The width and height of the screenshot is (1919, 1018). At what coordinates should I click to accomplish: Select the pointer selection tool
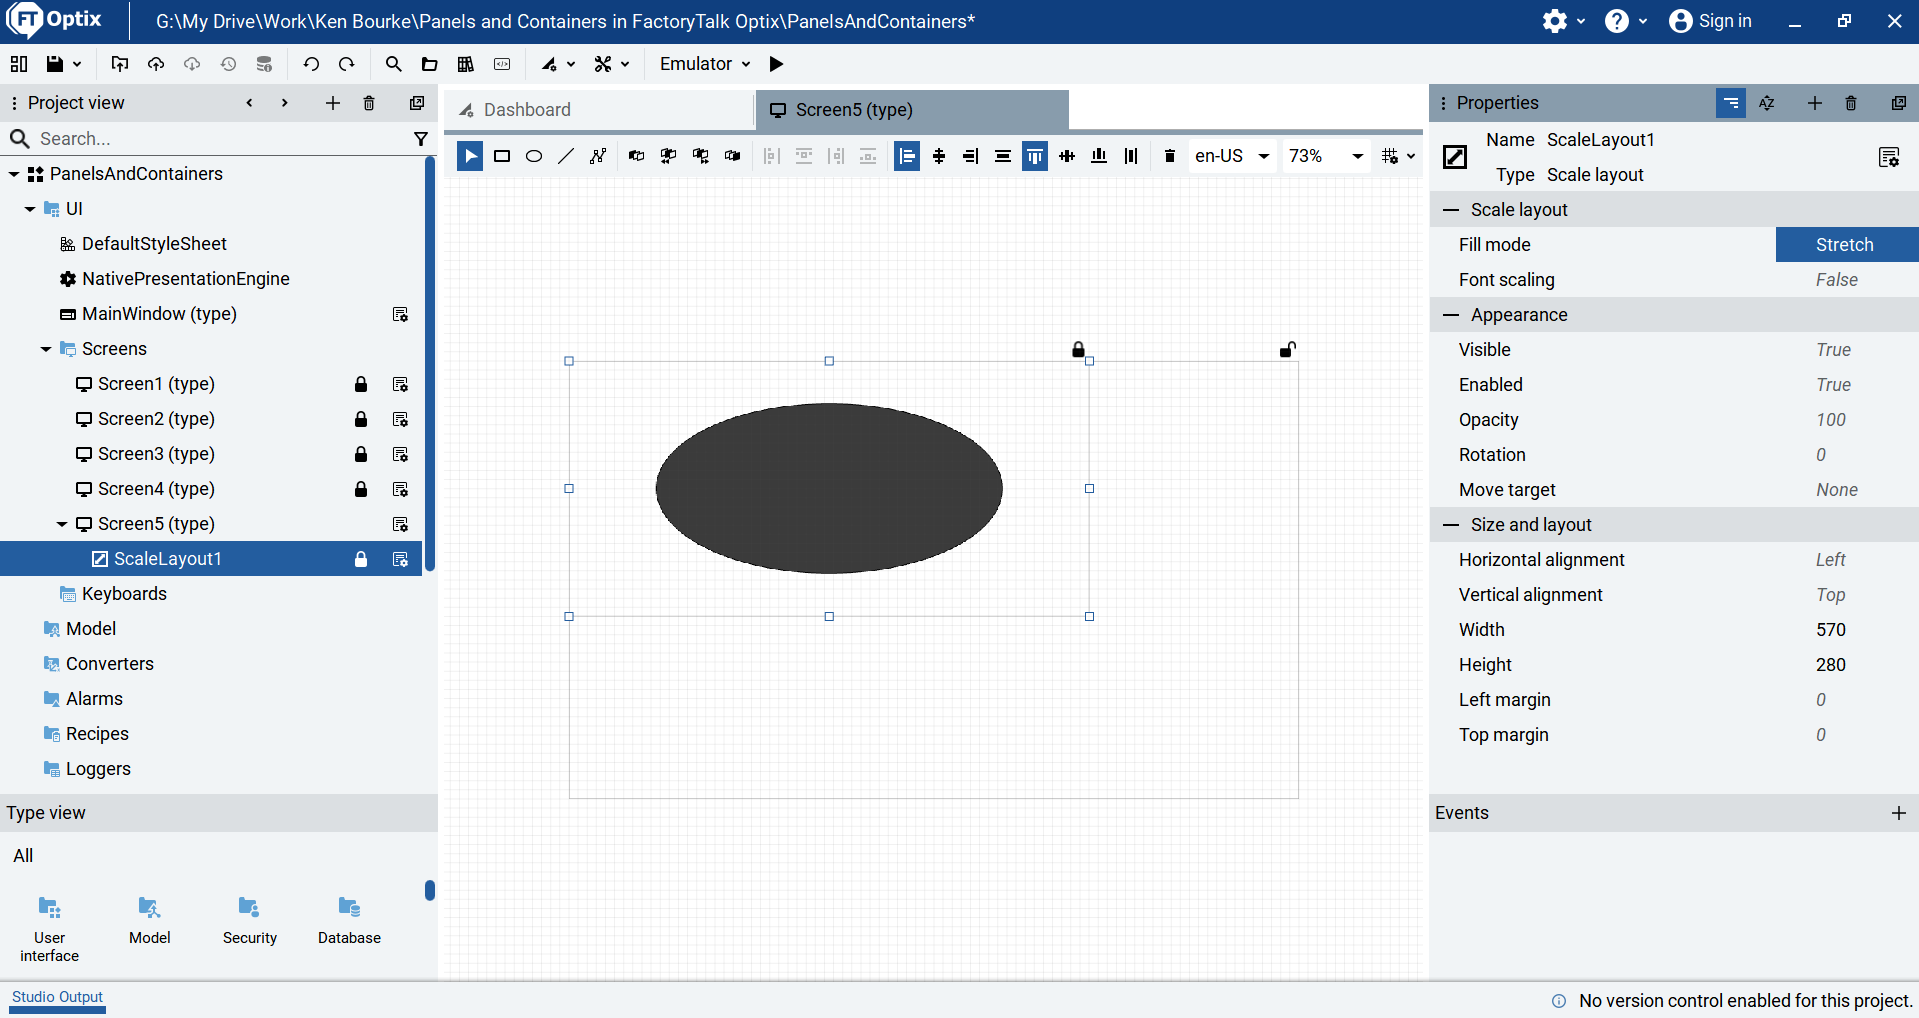(470, 156)
